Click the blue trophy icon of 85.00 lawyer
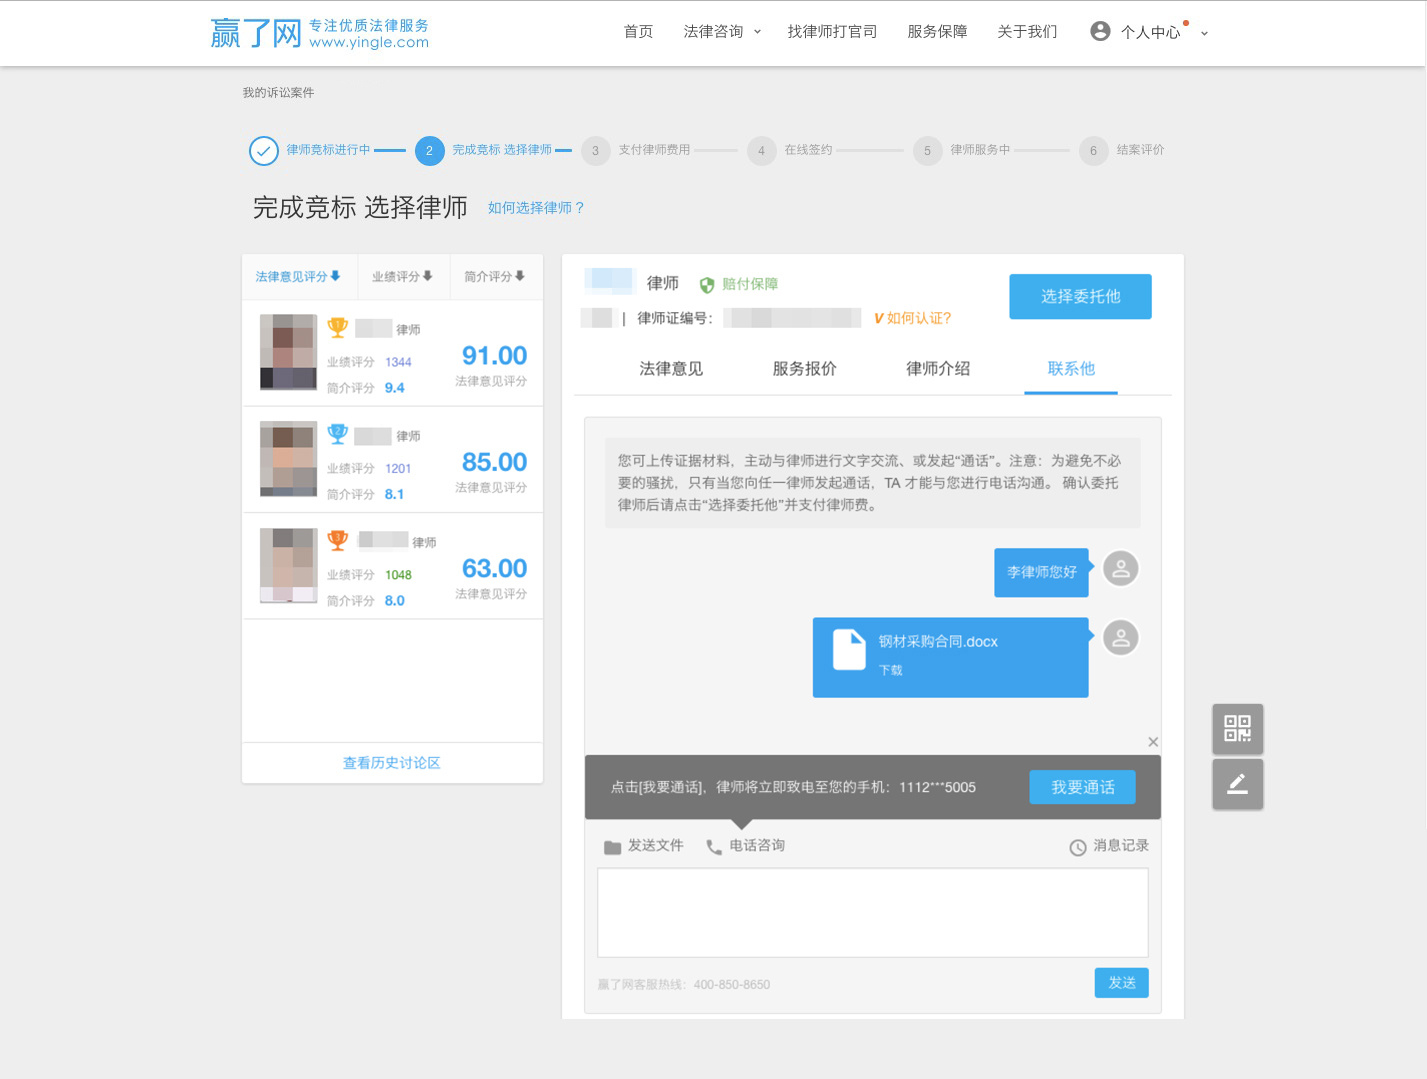Viewport: 1427px width, 1079px height. 338,434
